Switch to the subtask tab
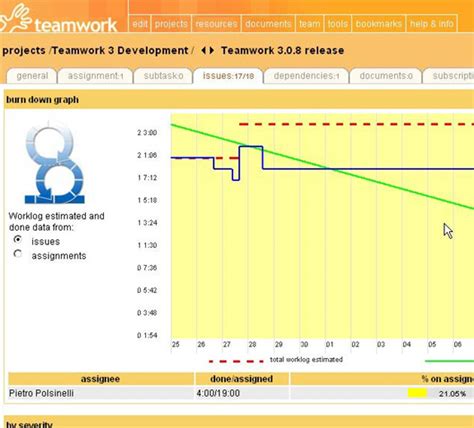474x428 pixels. (x=163, y=76)
